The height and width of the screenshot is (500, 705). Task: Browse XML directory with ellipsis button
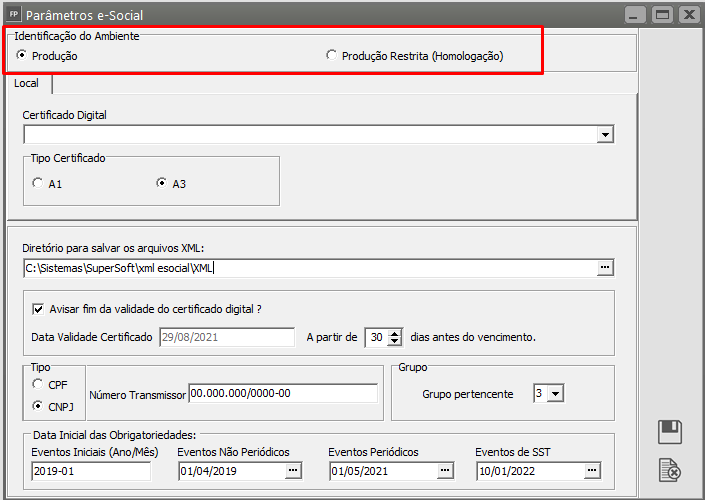pos(605,268)
